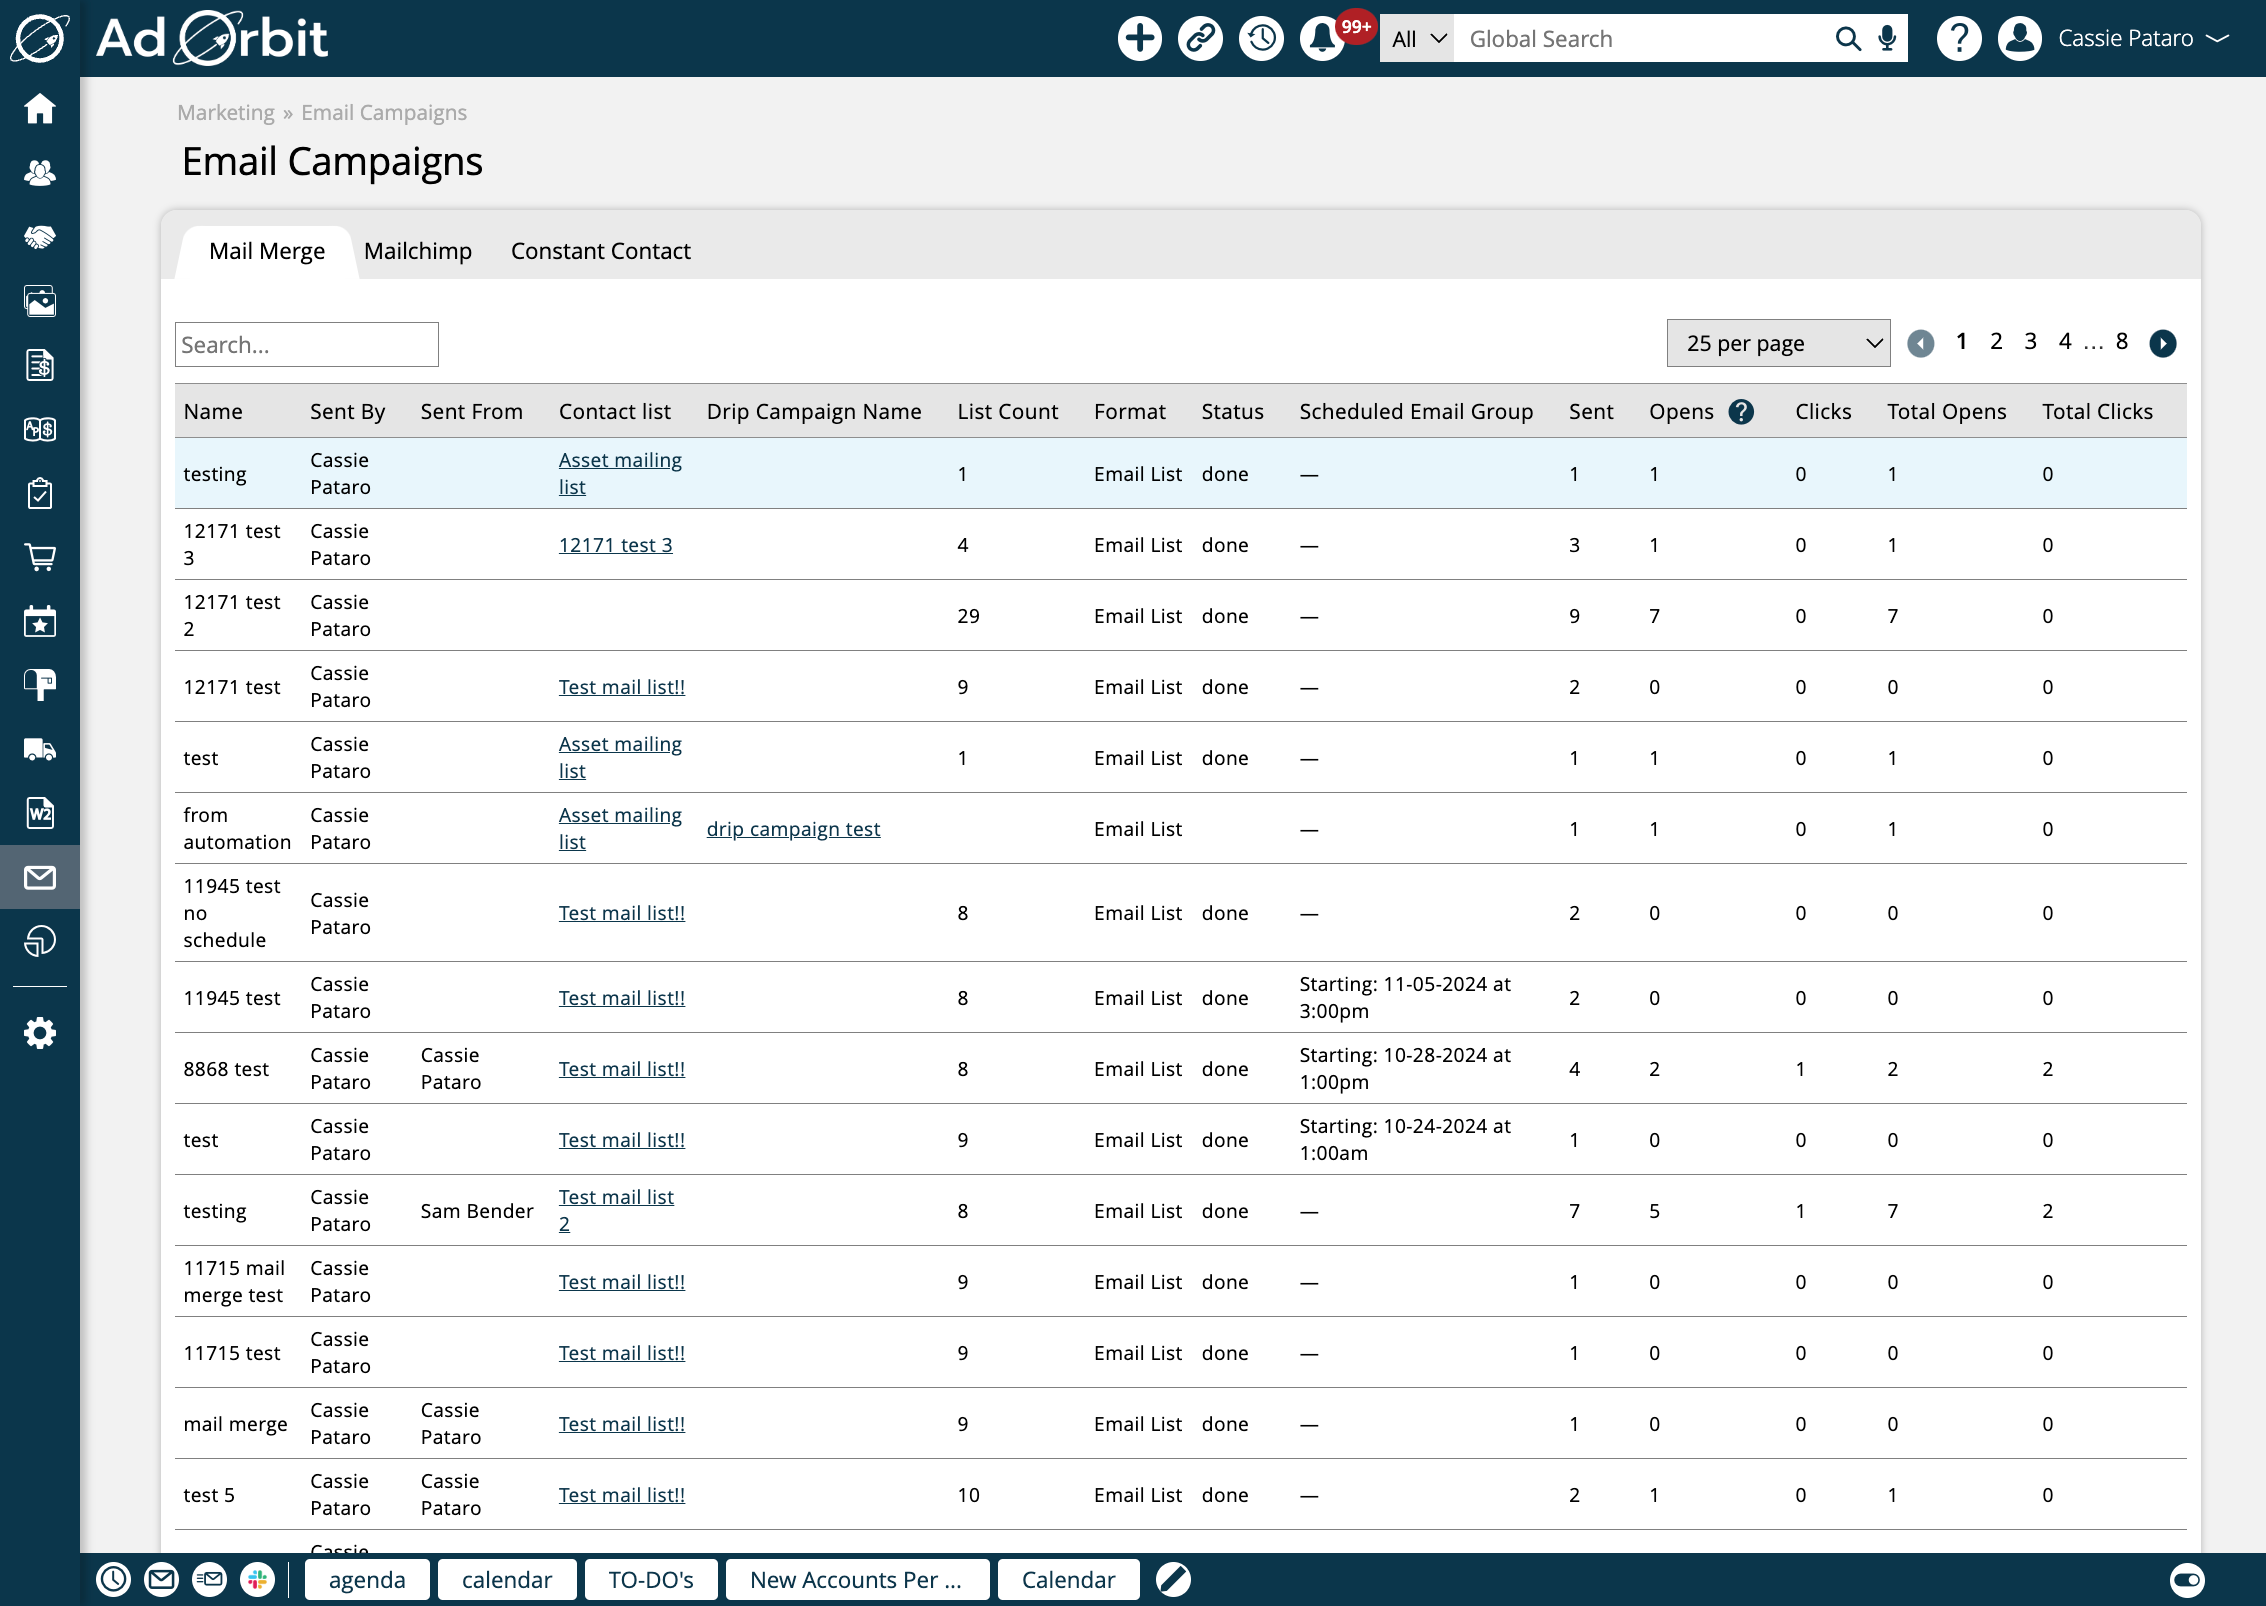
Task: Open the A/$ billing icon in sidebar
Action: point(40,429)
